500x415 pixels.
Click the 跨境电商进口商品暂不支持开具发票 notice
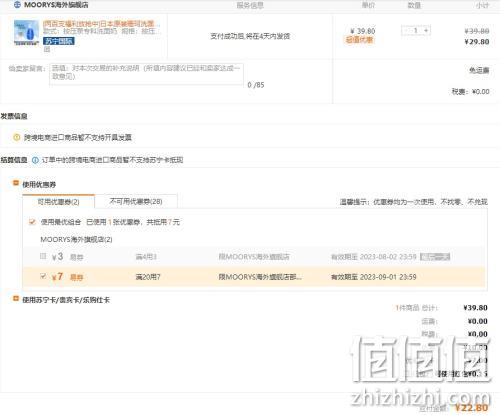(78, 137)
